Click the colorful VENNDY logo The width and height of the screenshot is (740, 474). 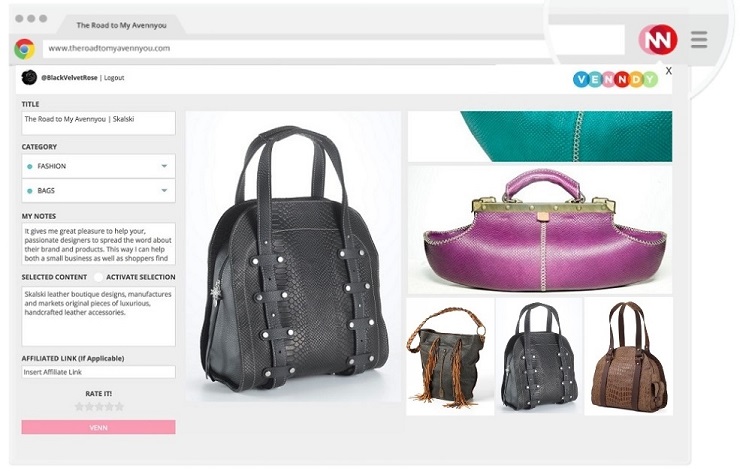point(615,79)
